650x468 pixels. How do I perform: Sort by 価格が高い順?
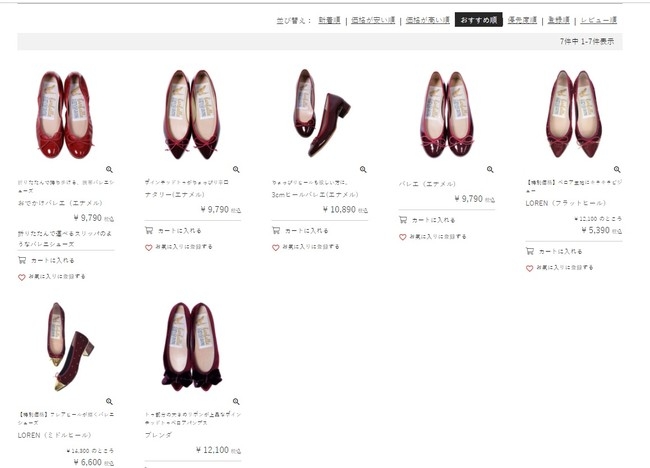pyautogui.click(x=425, y=20)
